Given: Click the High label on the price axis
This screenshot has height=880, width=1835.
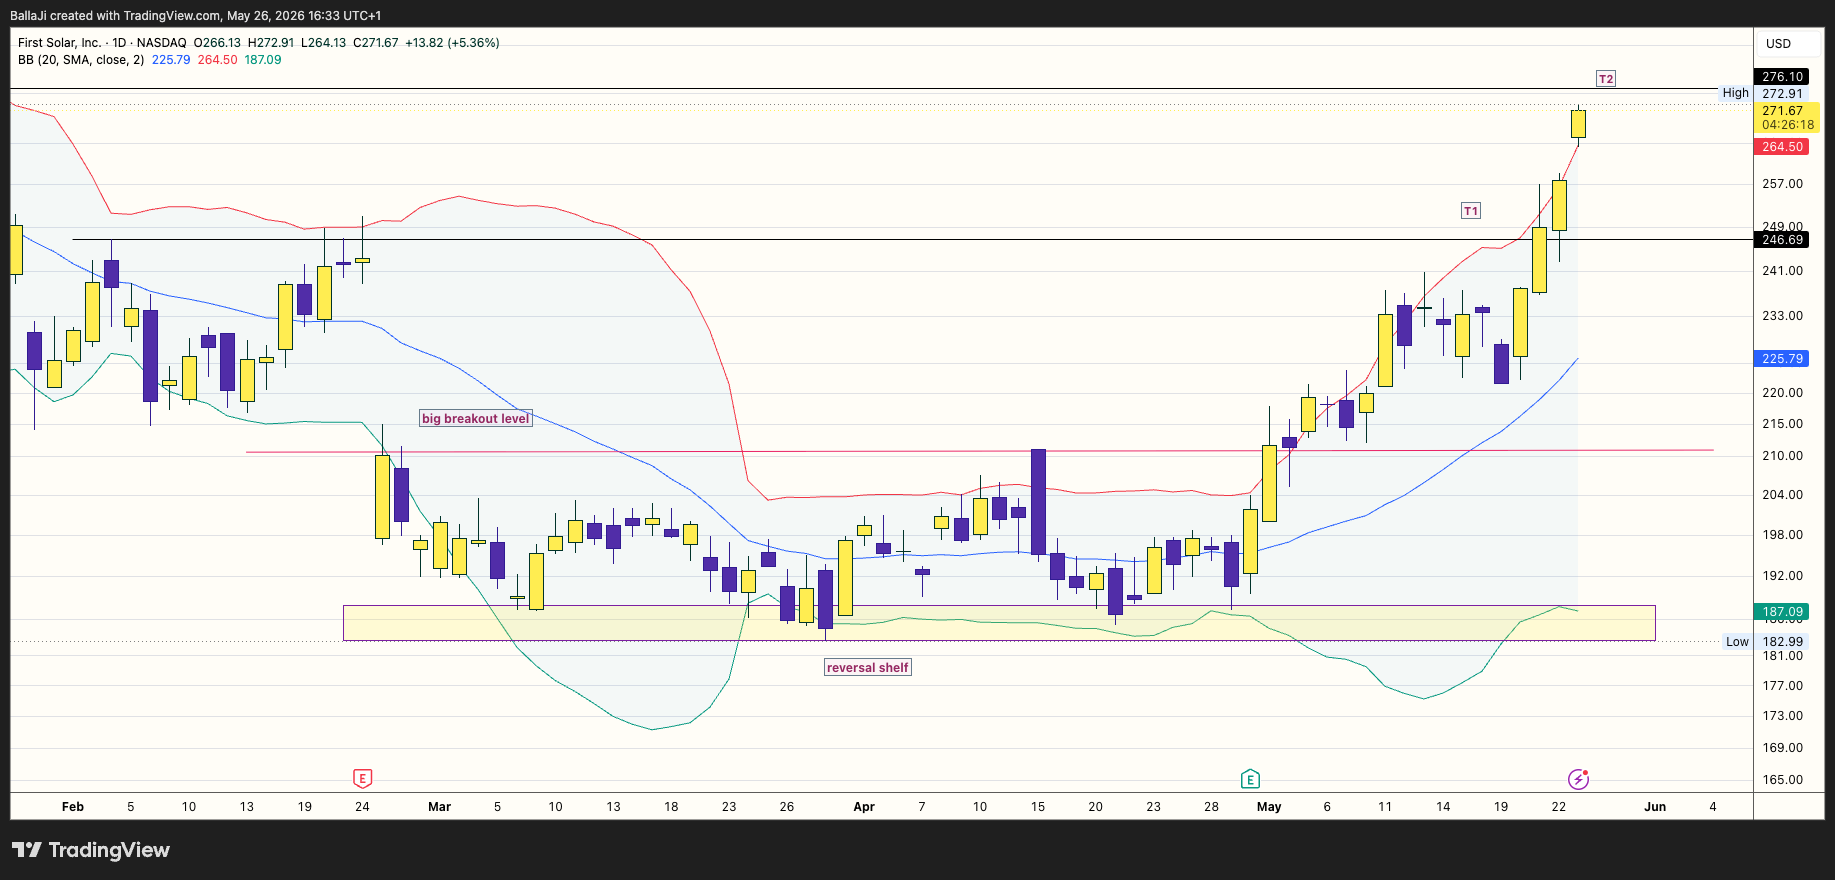Looking at the screenshot, I should (x=1735, y=93).
